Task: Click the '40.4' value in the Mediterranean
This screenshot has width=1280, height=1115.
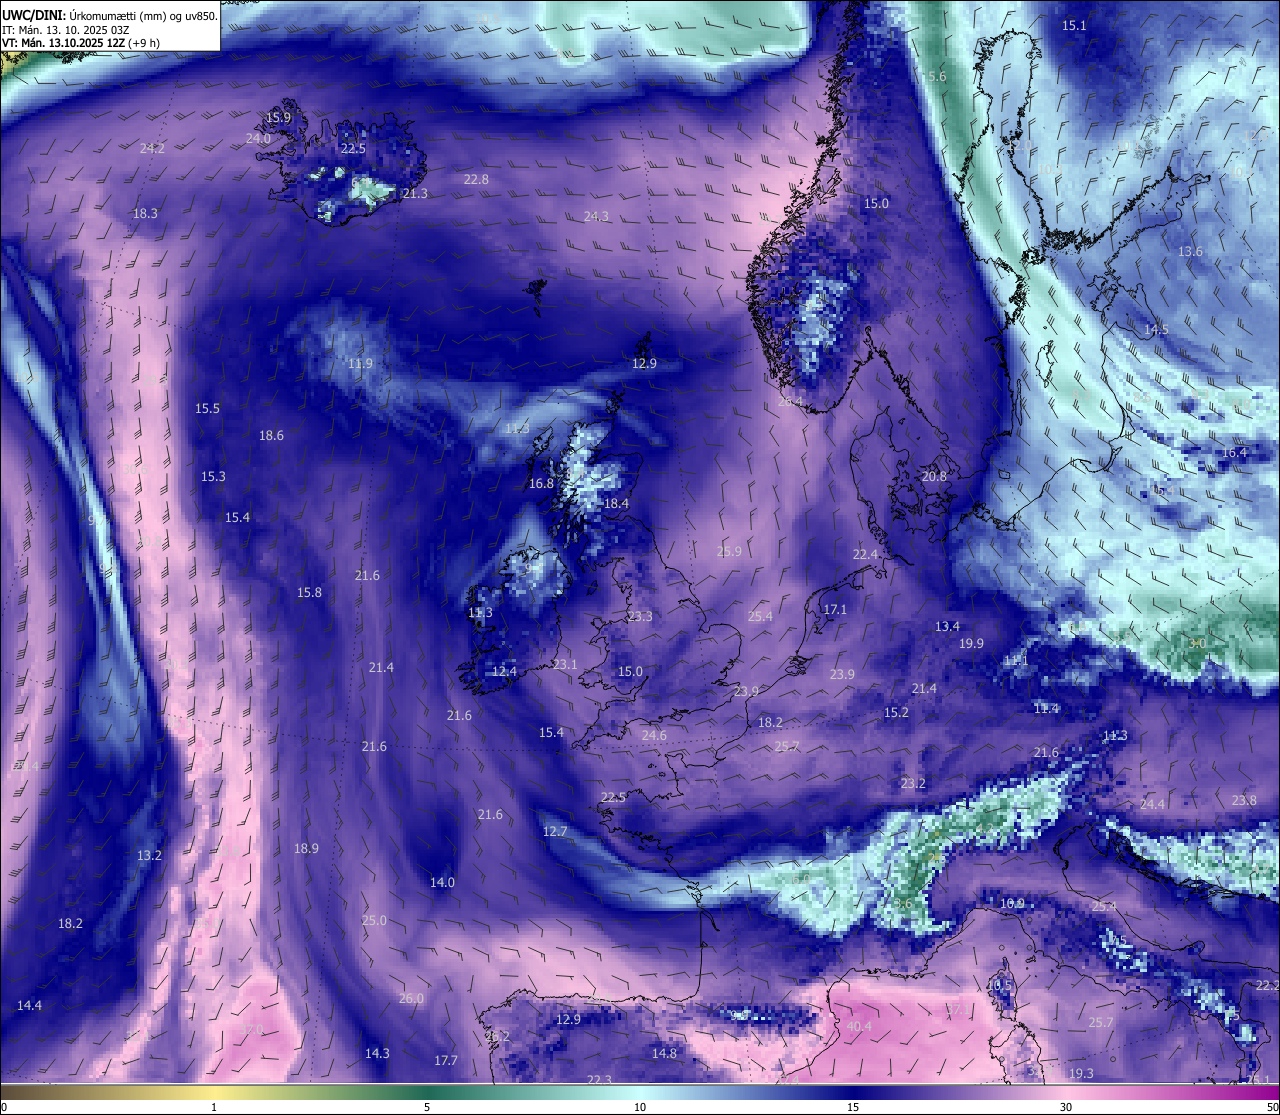Action: (859, 1026)
